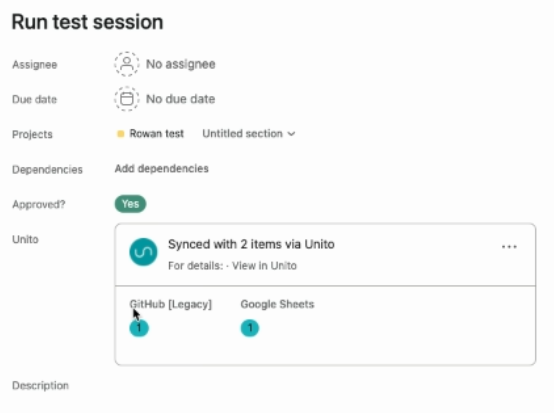Image resolution: width=554 pixels, height=413 pixels.
Task: Click the chevron beside Untitled section
Action: pyautogui.click(x=291, y=134)
